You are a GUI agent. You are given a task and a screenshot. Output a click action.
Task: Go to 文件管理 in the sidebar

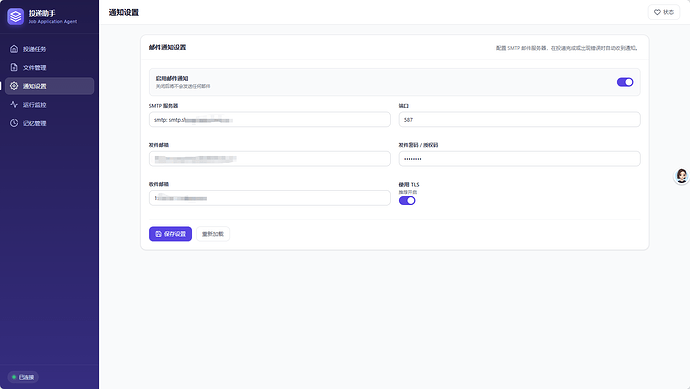click(x=49, y=67)
